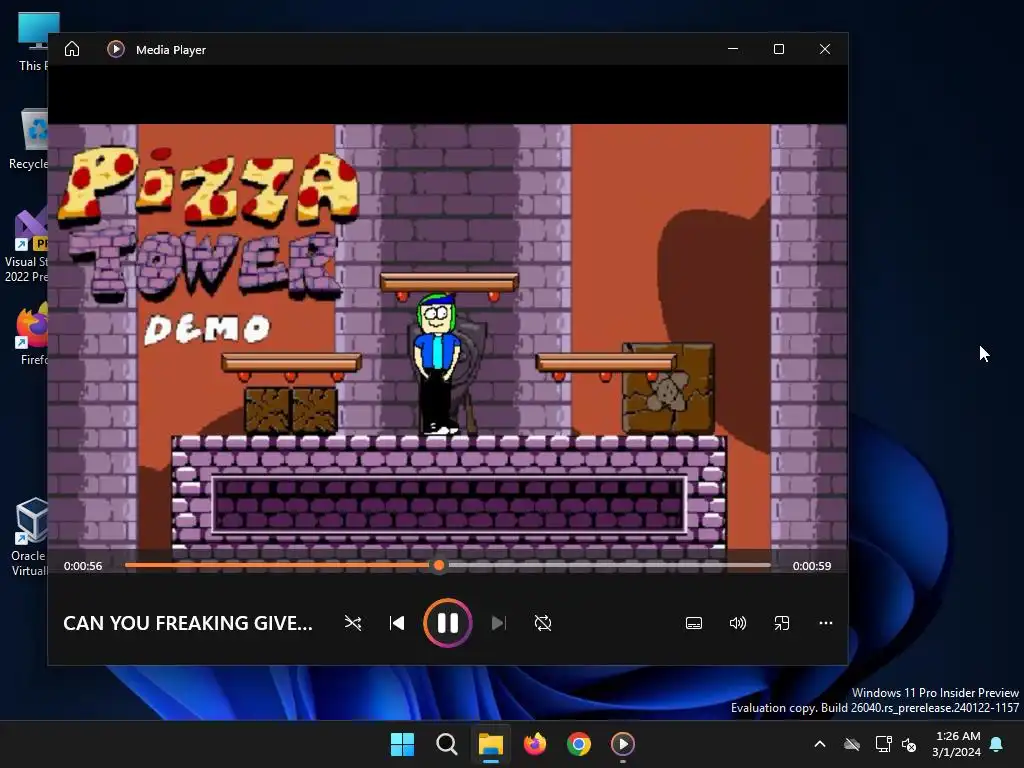Image resolution: width=1024 pixels, height=768 pixels.
Task: Open the clock showing 1:26 AM
Action: [957, 744]
